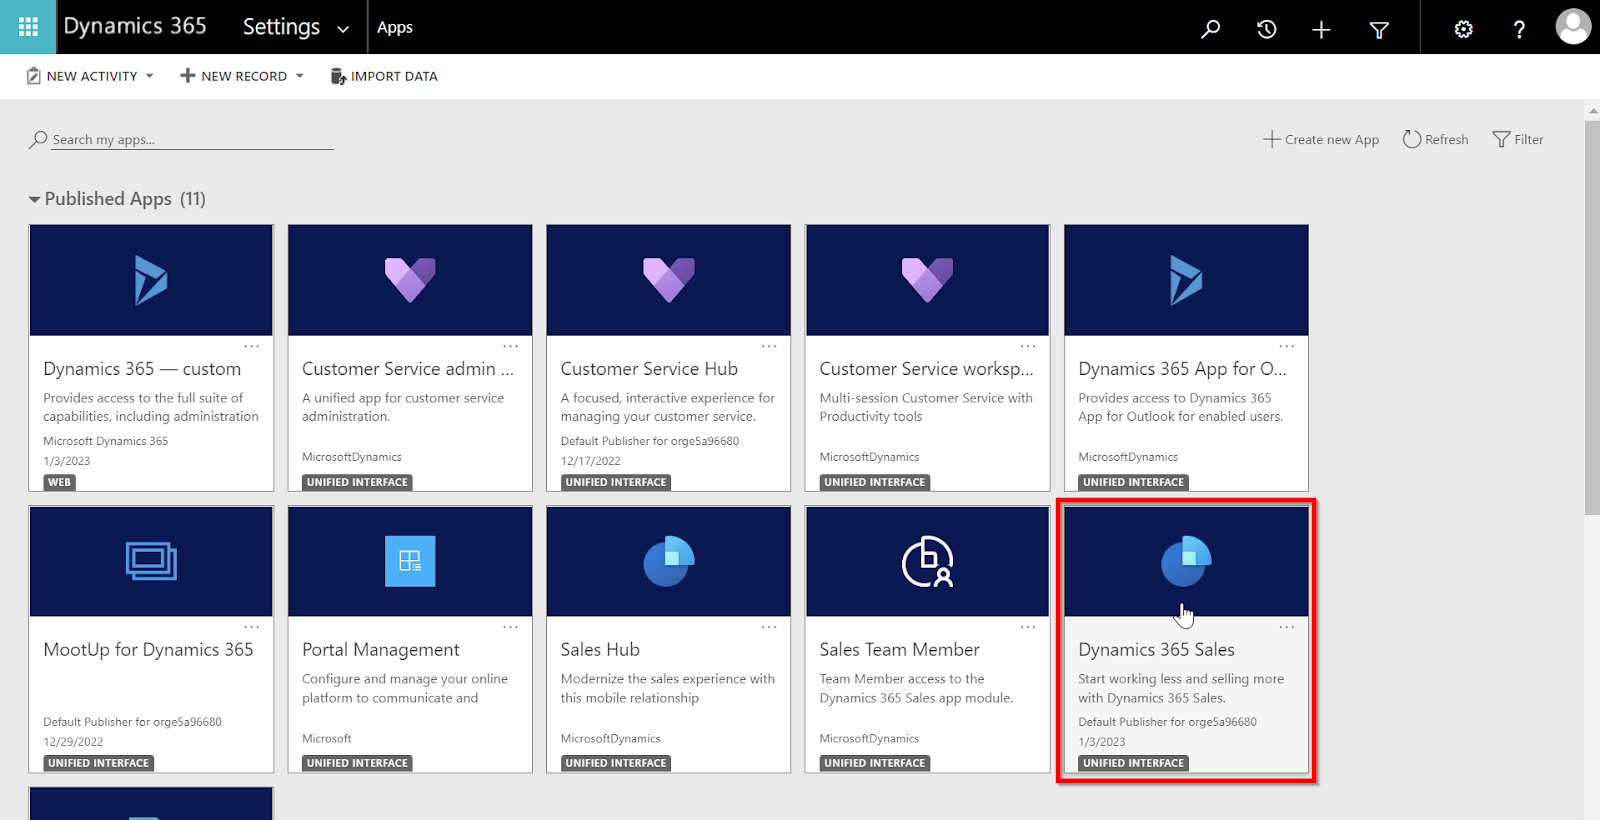Click the Customer Service workspace app icon
The width and height of the screenshot is (1600, 820).
click(x=927, y=280)
